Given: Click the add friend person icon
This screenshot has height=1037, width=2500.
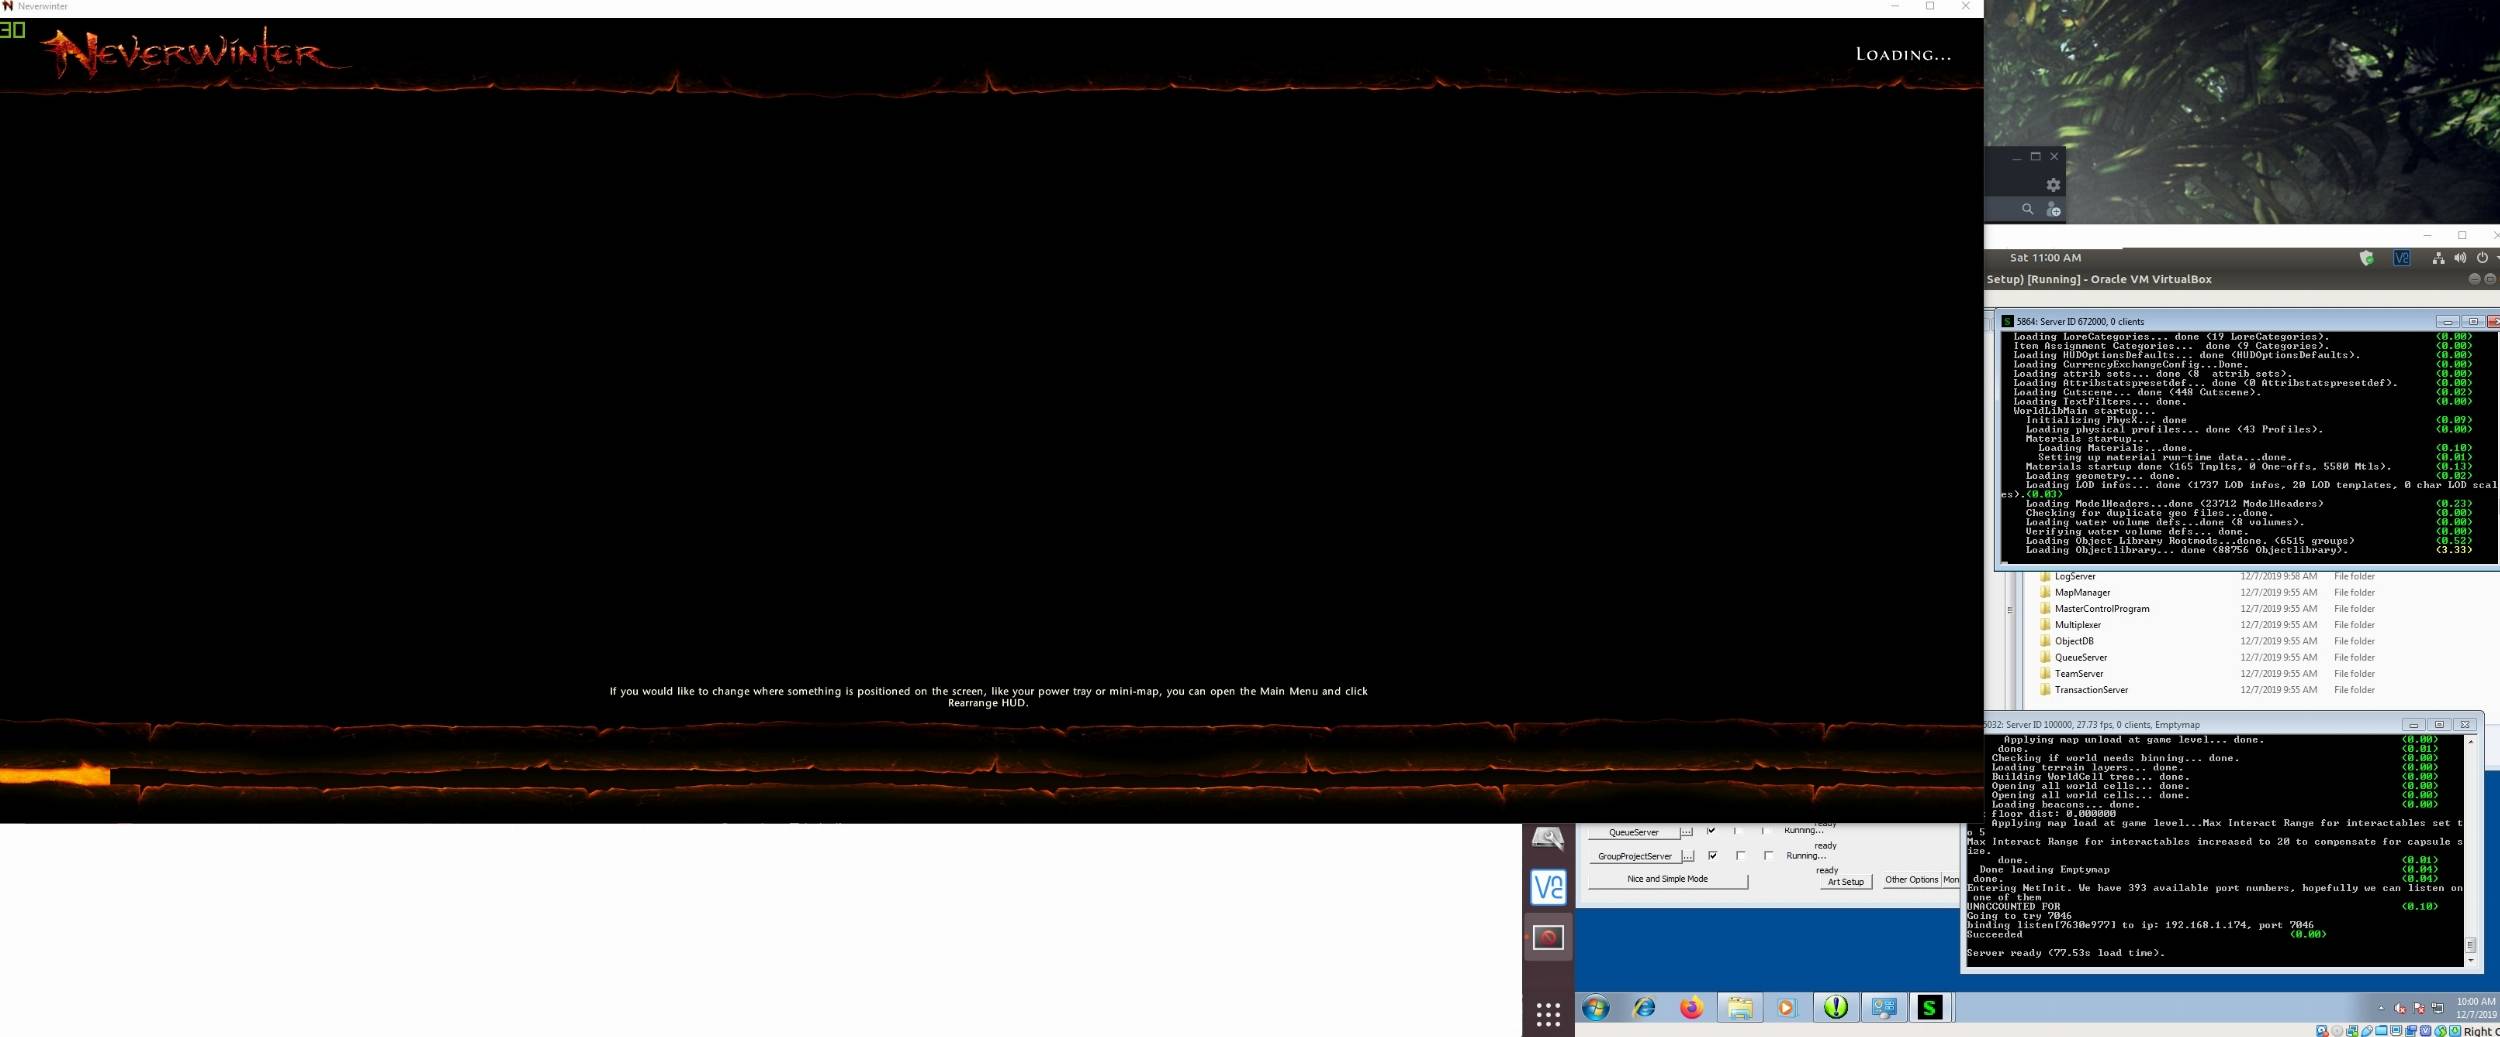Looking at the screenshot, I should click(2053, 209).
